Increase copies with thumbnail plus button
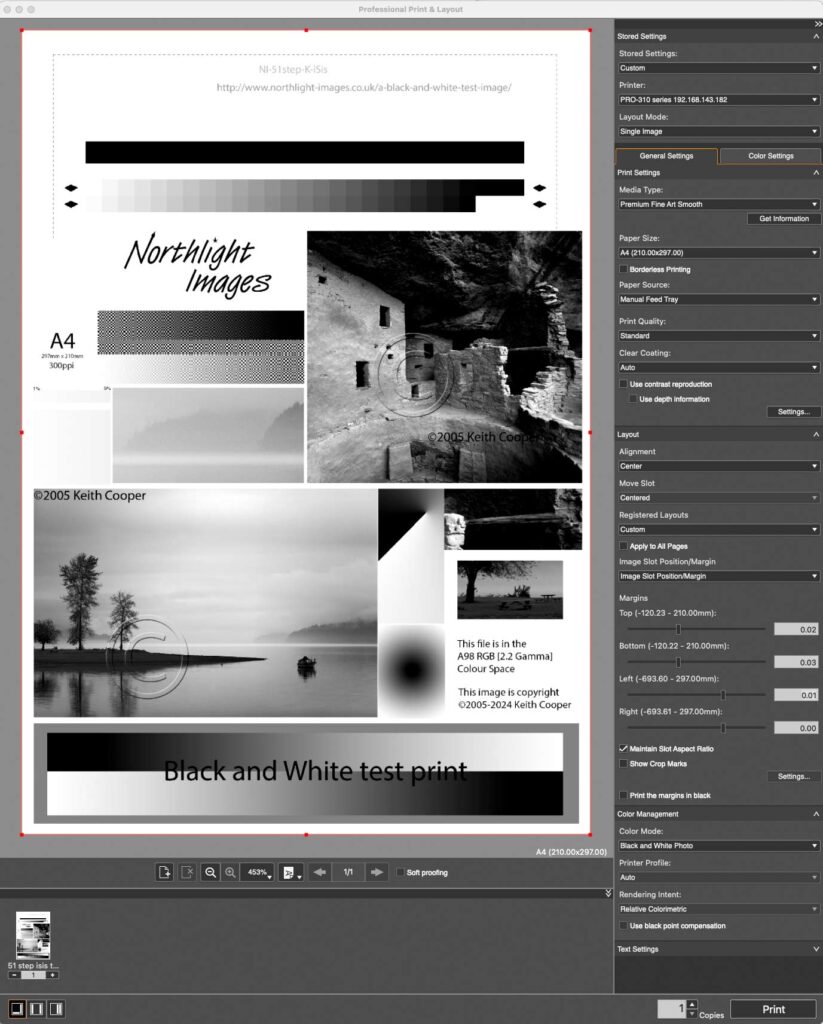This screenshot has width=823, height=1024. pyautogui.click(x=52, y=975)
